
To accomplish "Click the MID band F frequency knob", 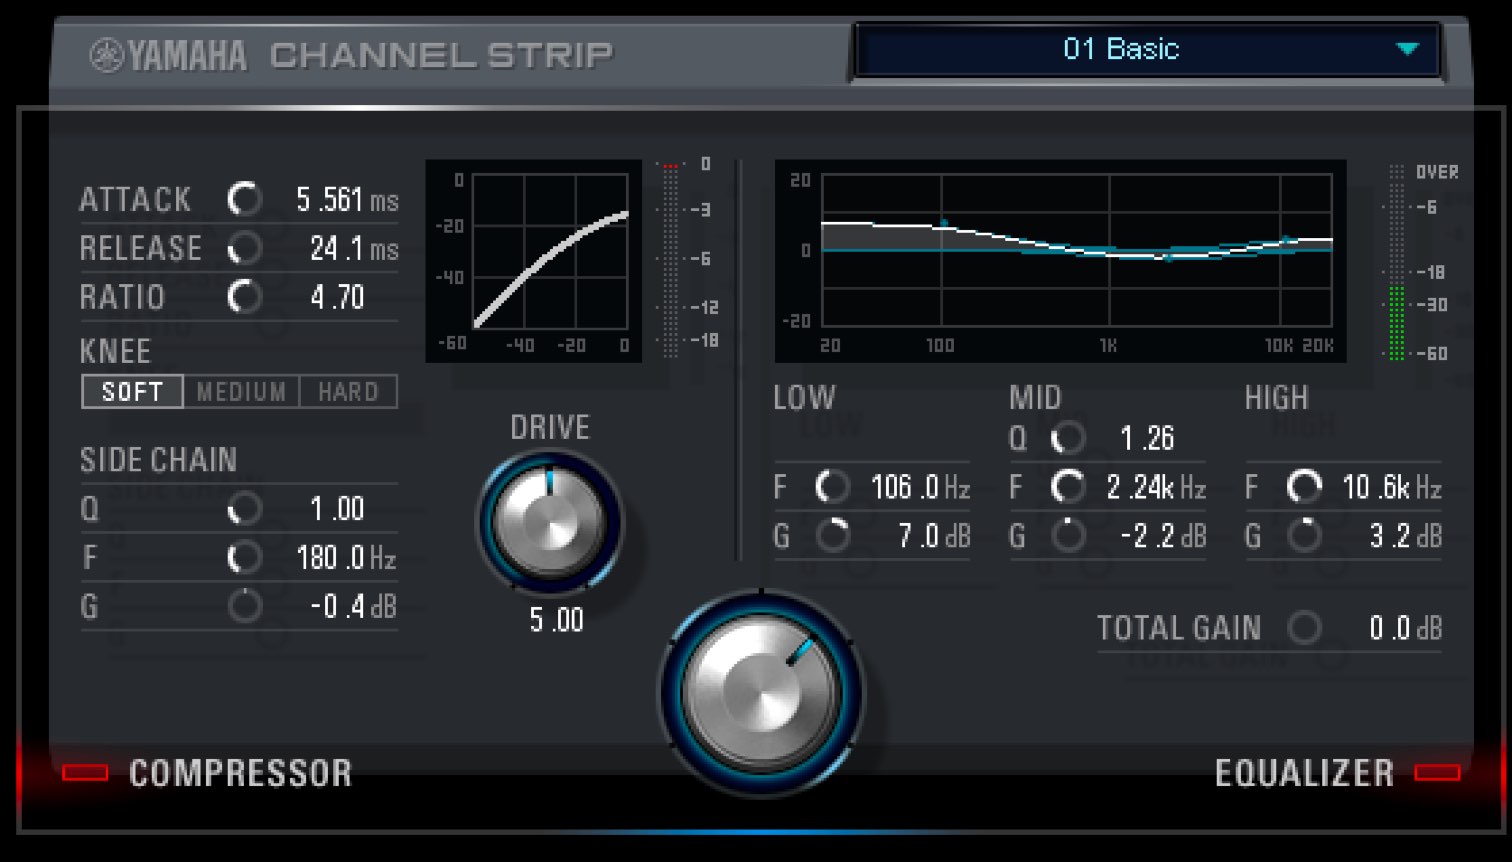I will coord(1068,487).
